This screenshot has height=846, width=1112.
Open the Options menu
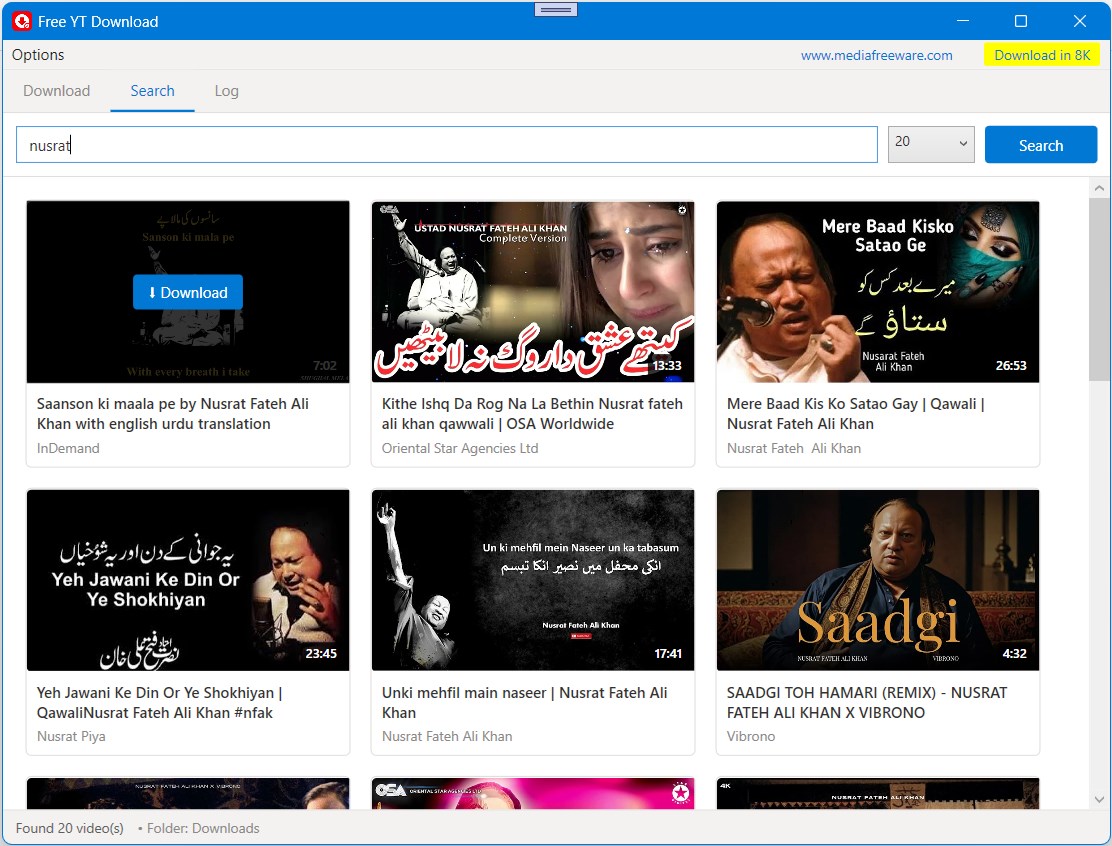tap(37, 55)
